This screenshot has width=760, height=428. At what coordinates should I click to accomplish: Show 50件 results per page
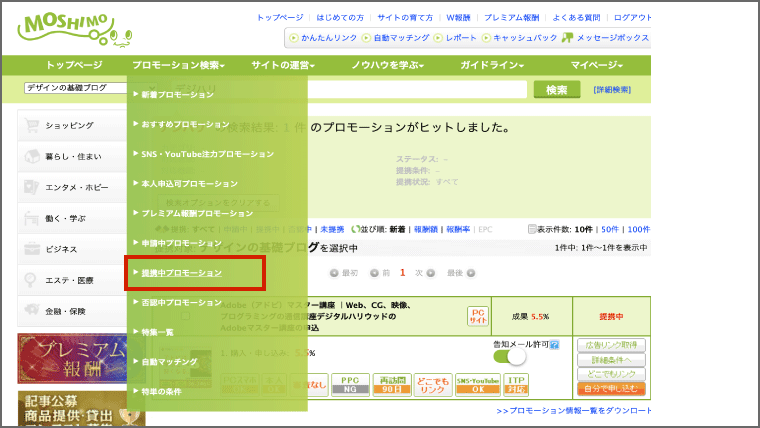pyautogui.click(x=610, y=229)
